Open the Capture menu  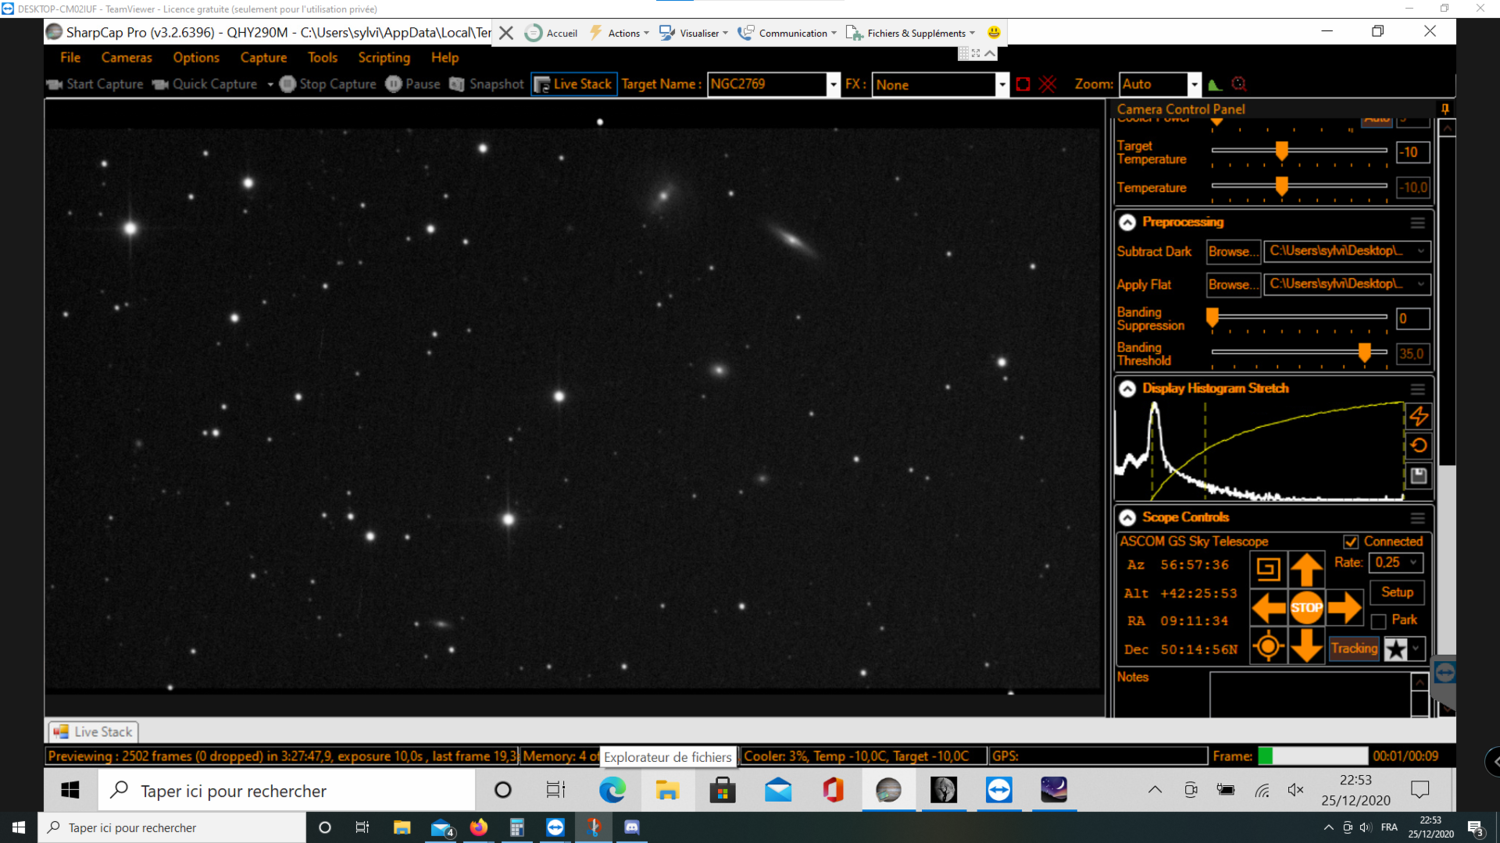tap(263, 58)
